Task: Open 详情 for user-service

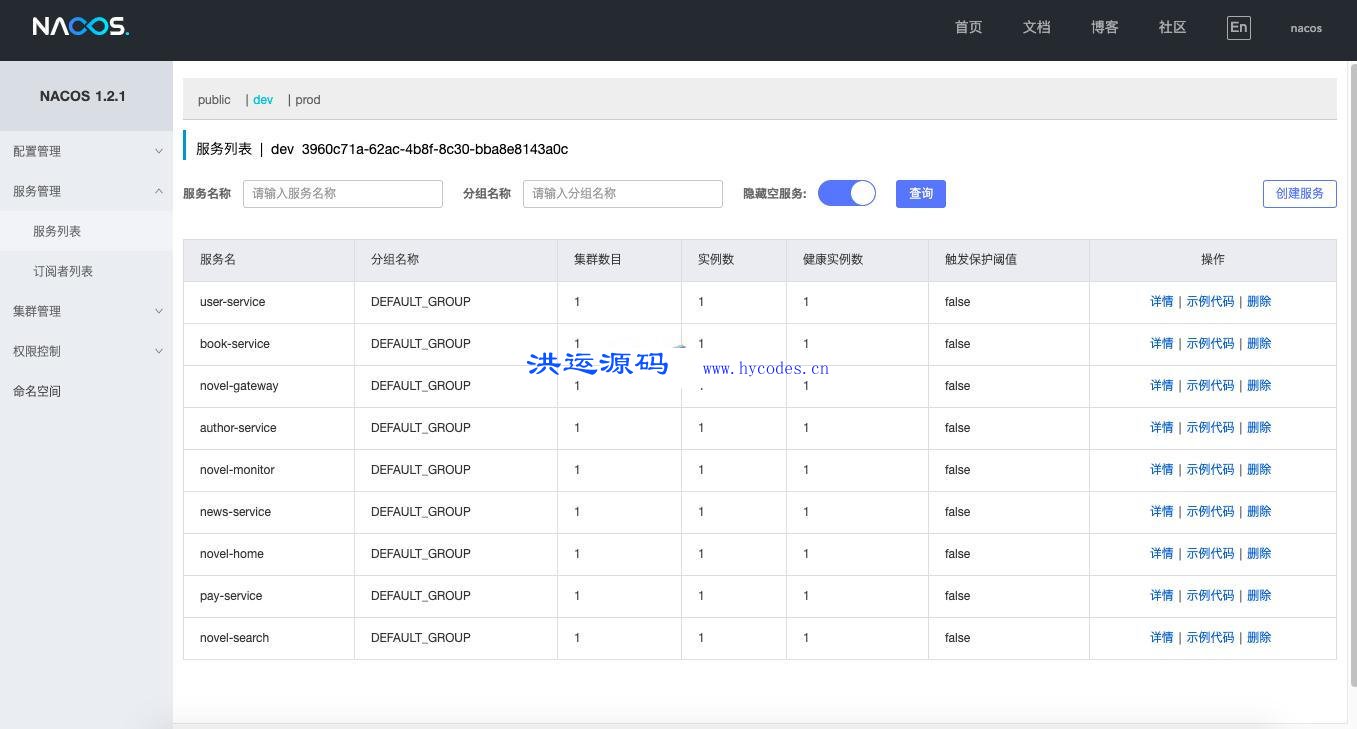Action: click(x=1161, y=301)
